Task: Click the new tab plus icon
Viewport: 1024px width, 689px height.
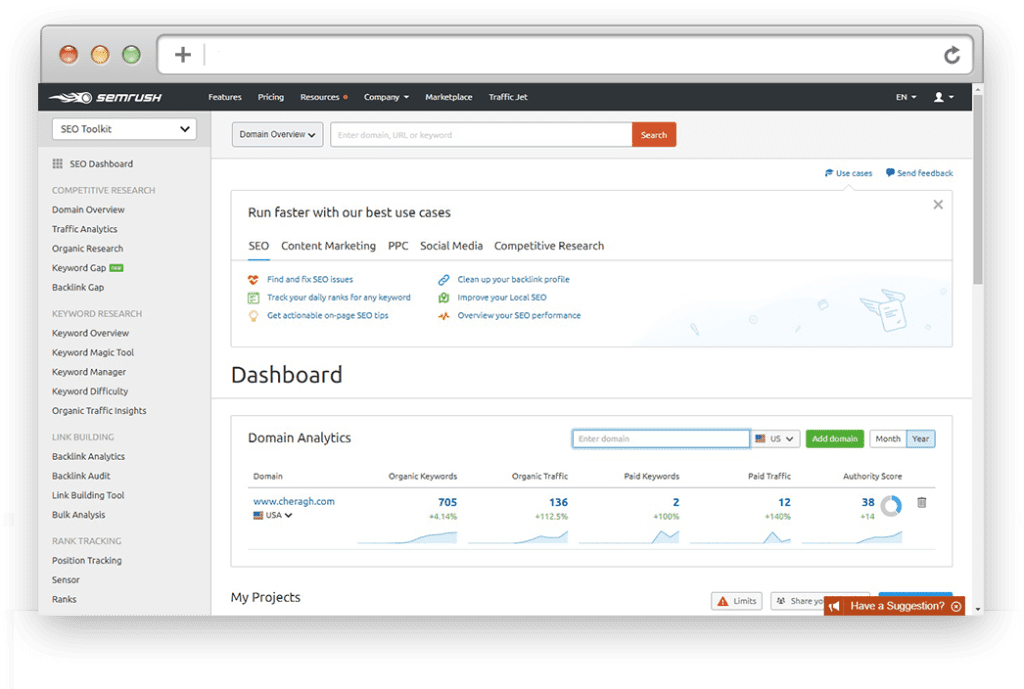Action: 182,55
